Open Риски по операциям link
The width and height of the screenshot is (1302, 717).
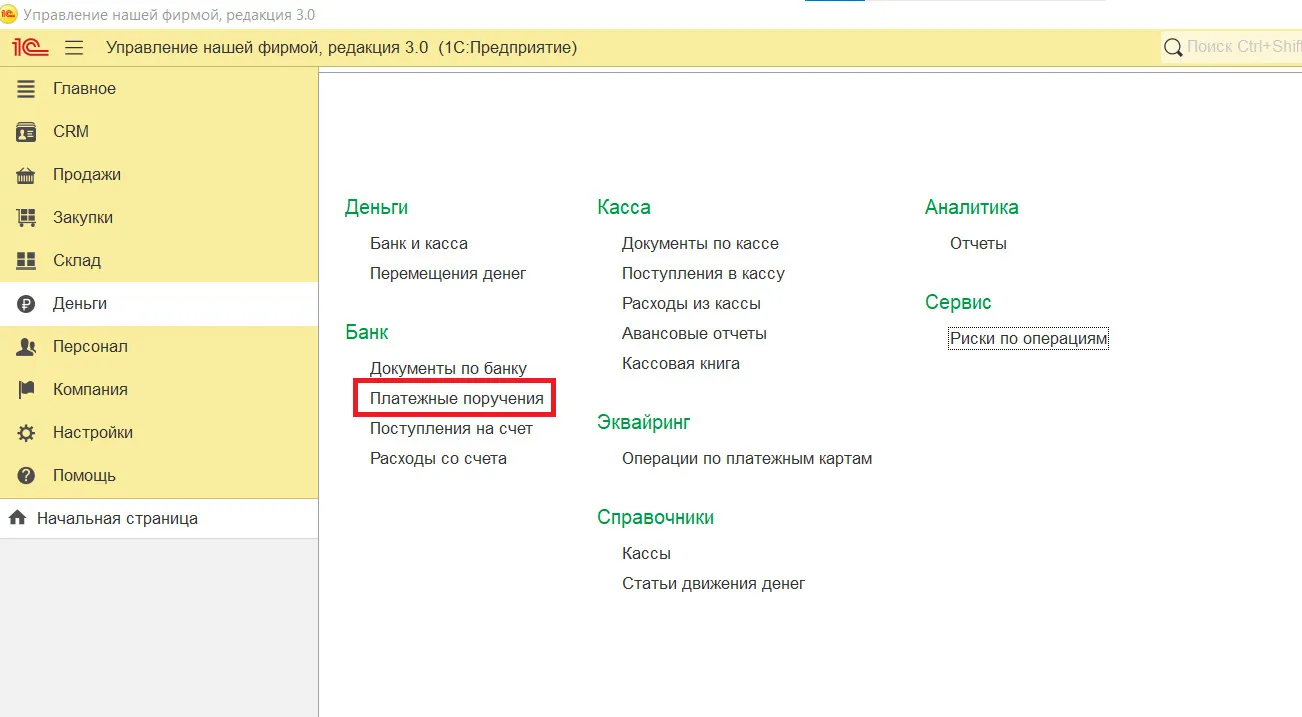1028,339
